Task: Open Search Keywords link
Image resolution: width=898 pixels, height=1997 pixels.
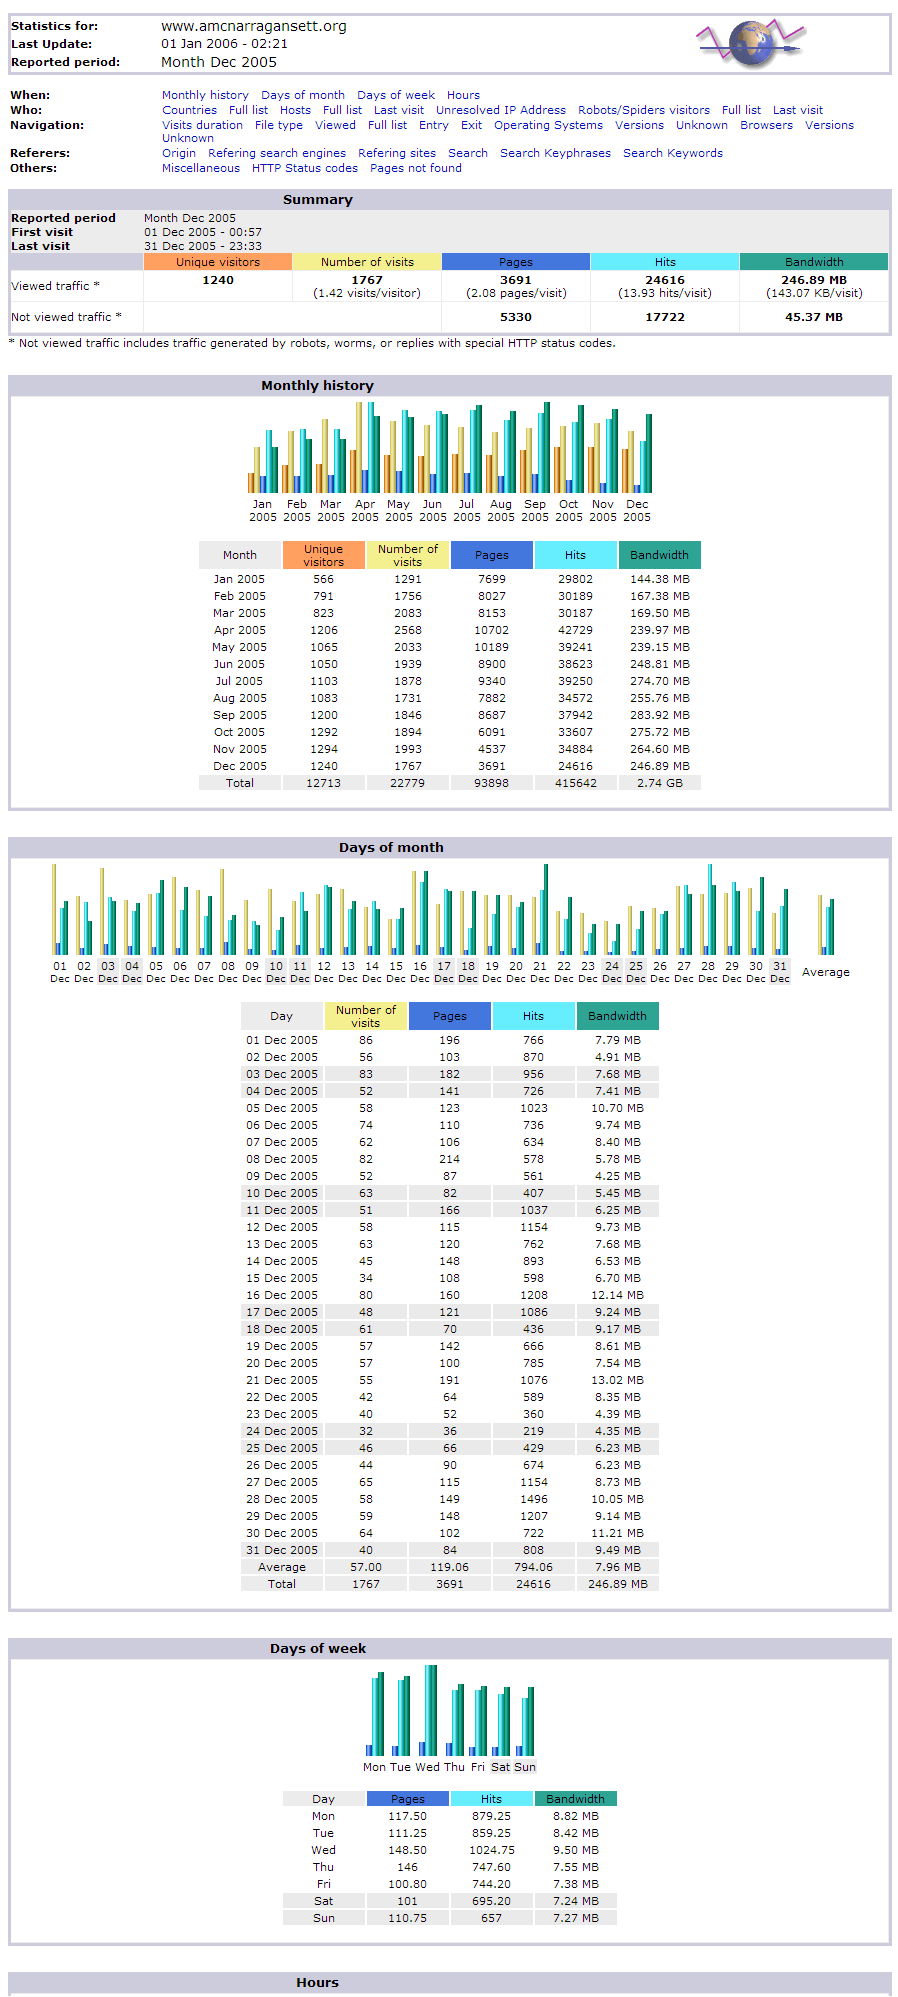Action: (672, 154)
